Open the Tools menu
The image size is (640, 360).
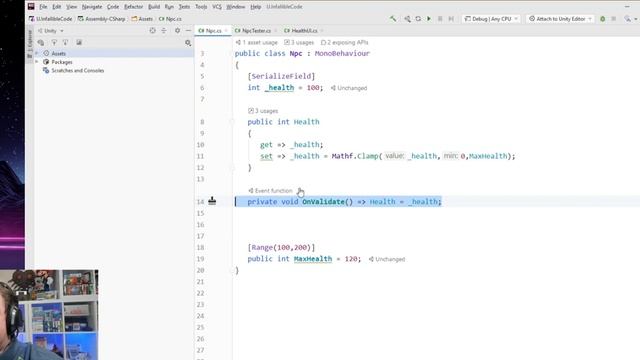(x=201, y=7)
